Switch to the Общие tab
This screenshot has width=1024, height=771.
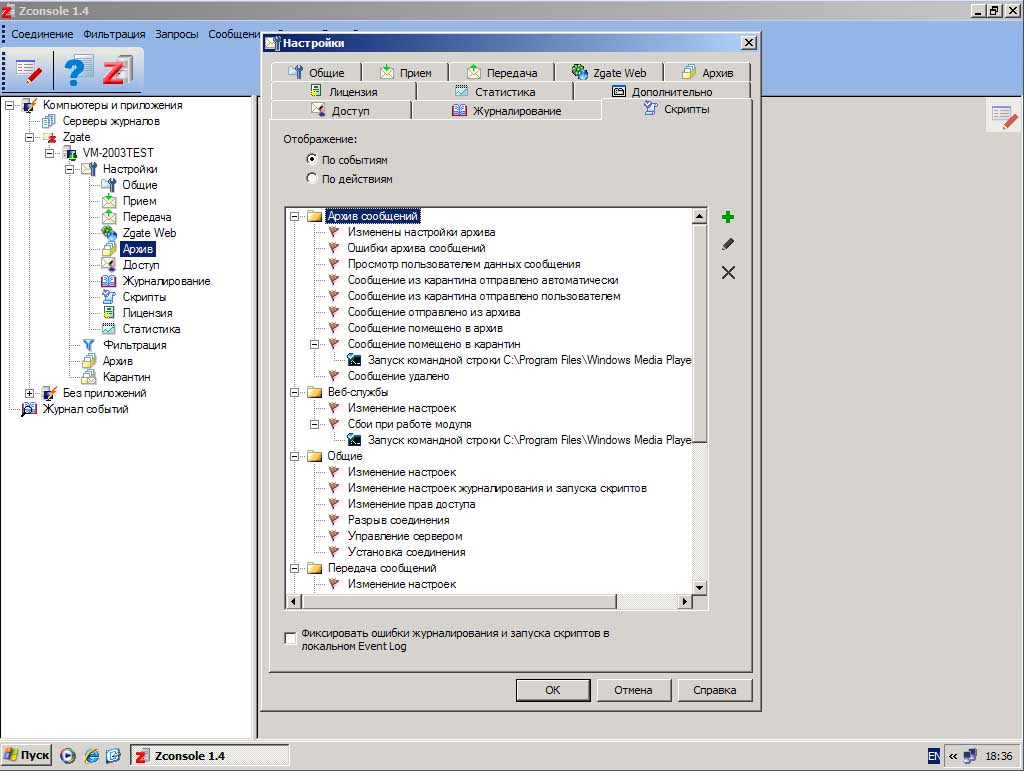coord(316,72)
